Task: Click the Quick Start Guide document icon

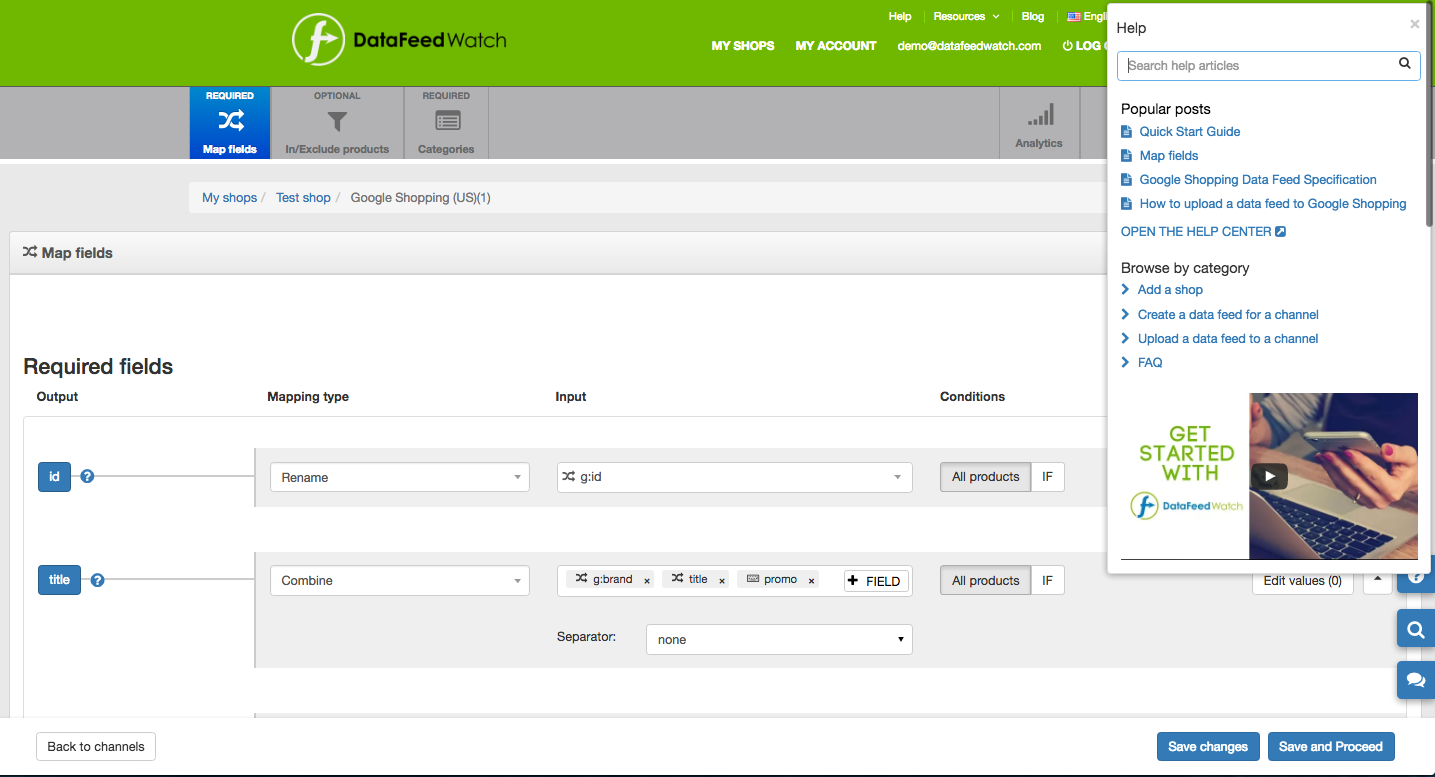Action: coord(1127,131)
